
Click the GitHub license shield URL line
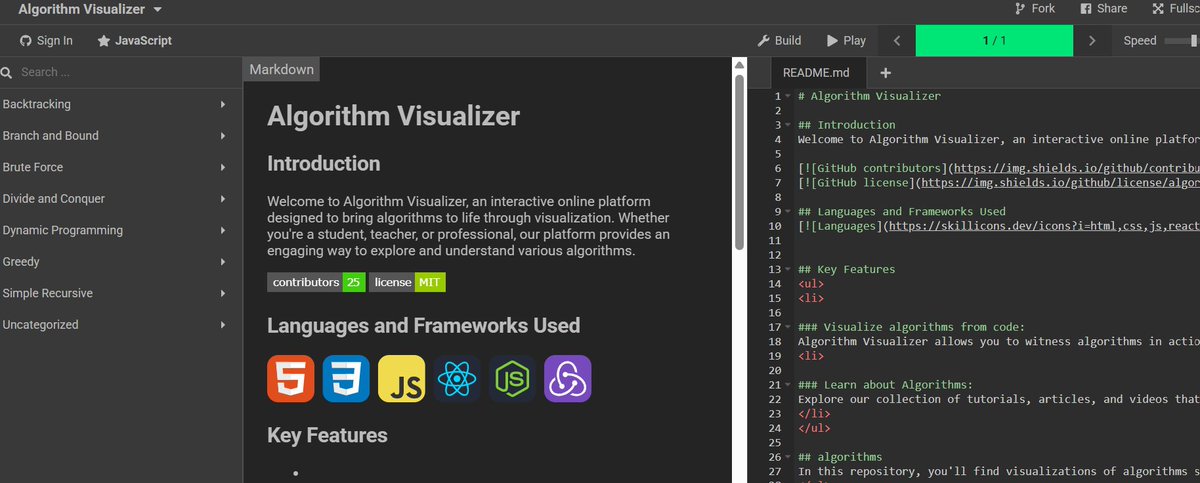[998, 182]
